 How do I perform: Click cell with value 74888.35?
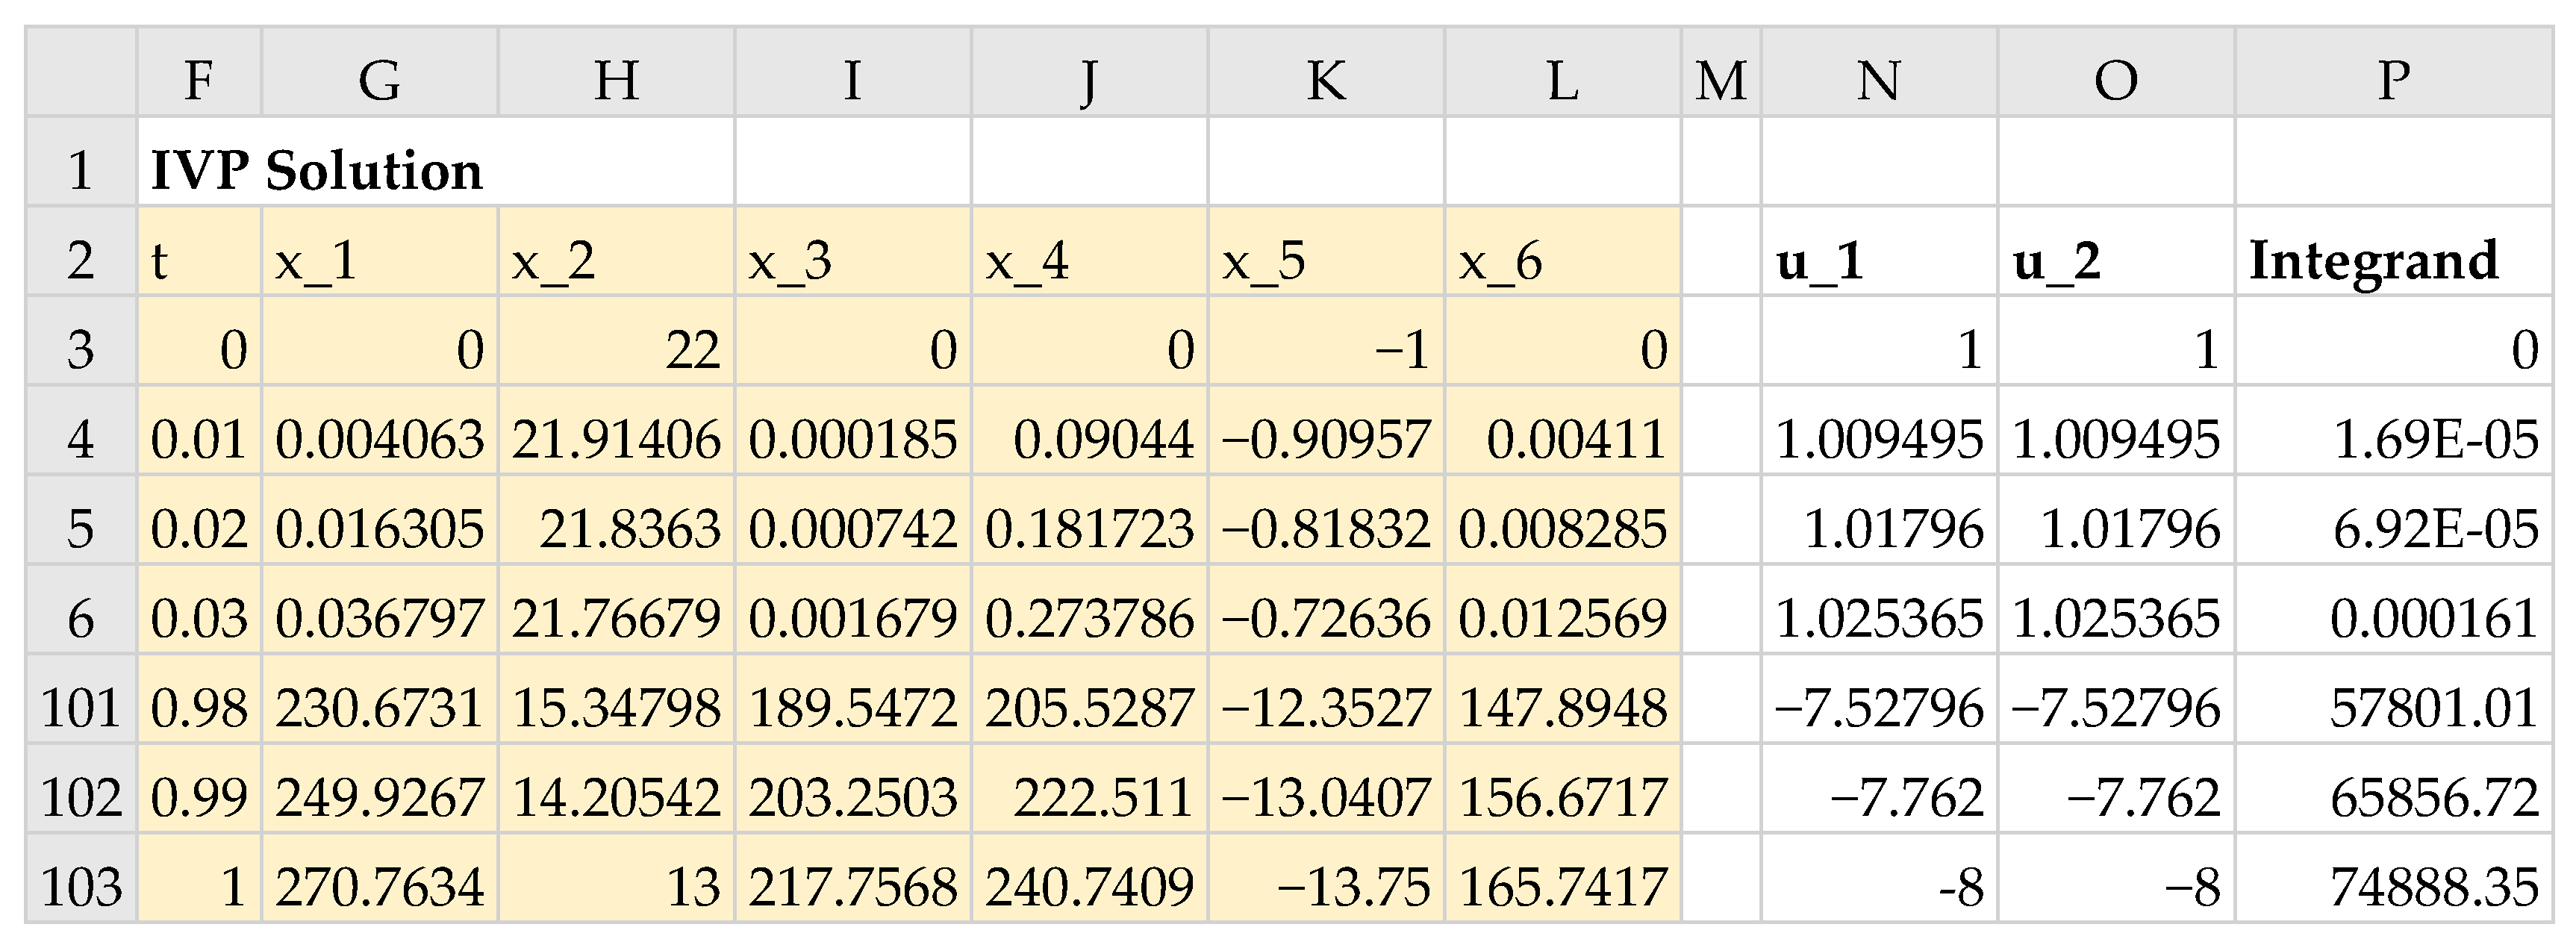coord(2393,886)
